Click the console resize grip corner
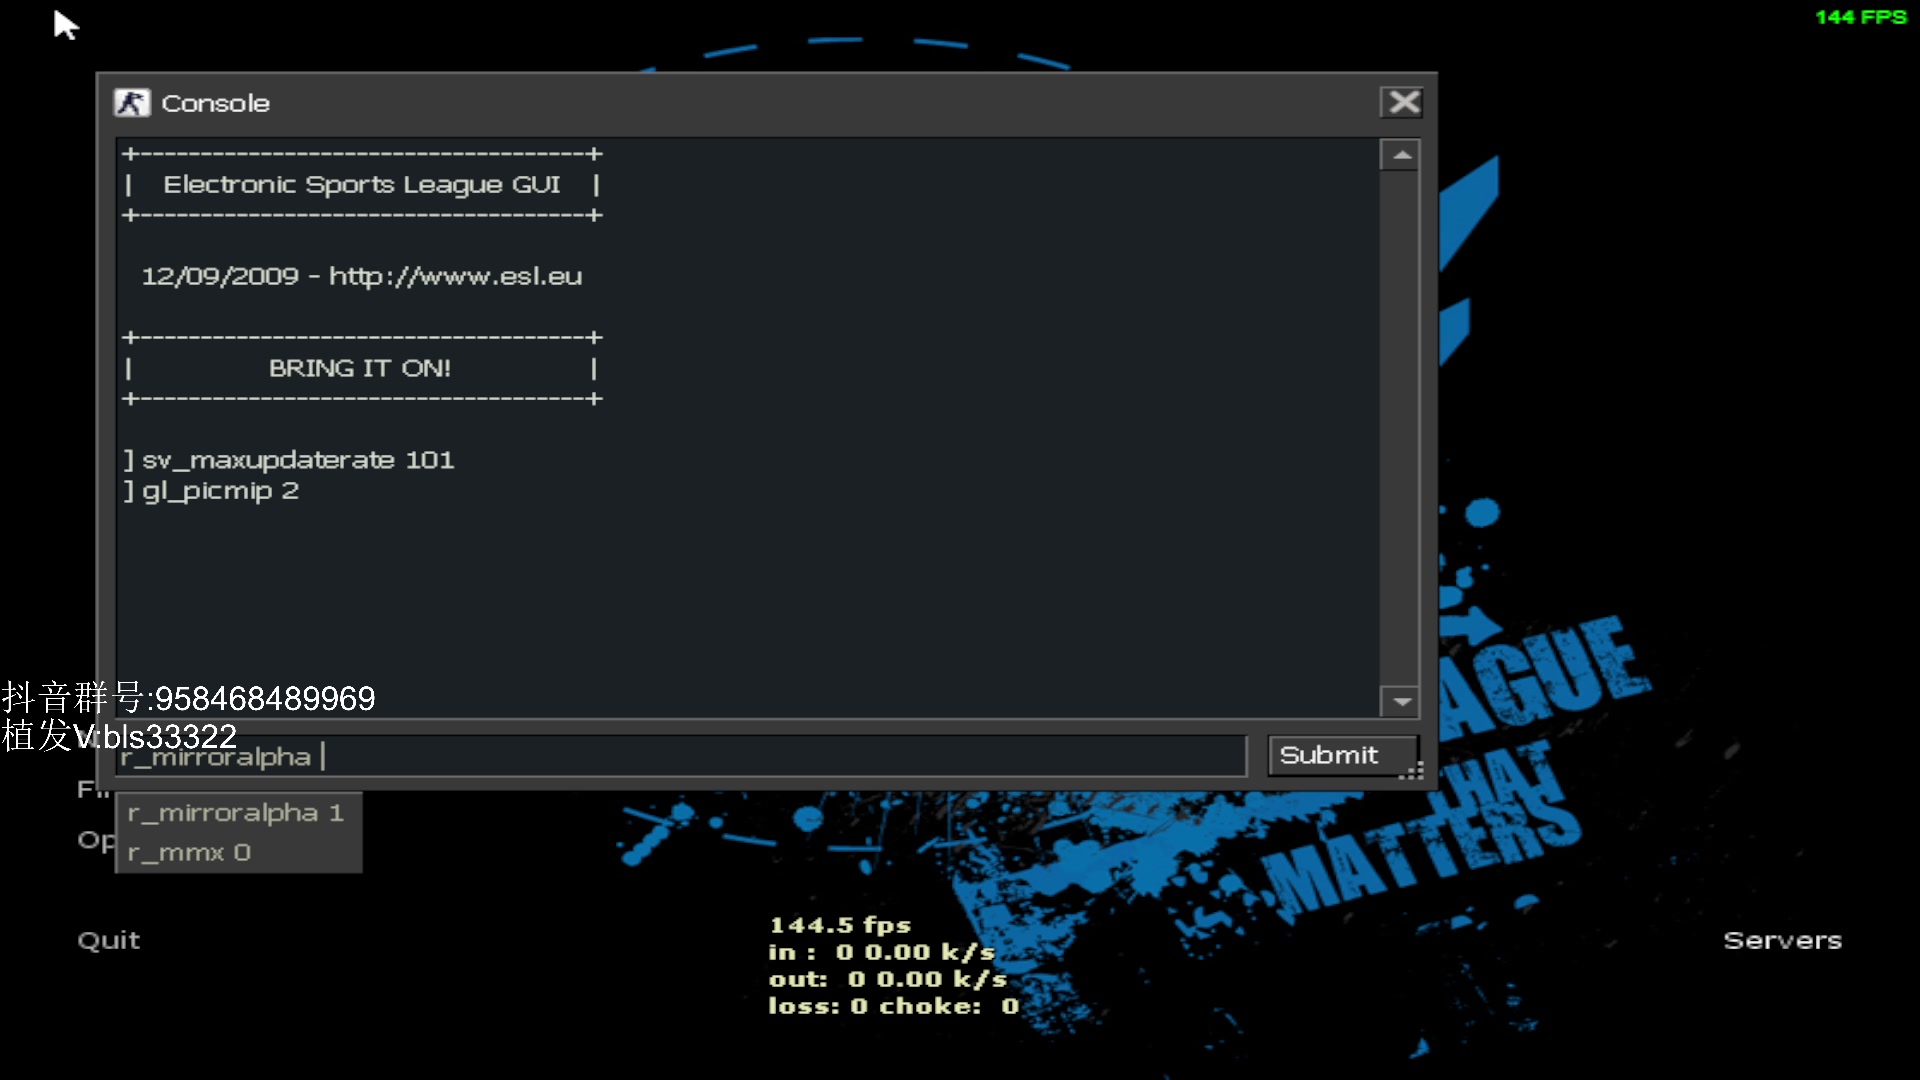The width and height of the screenshot is (1920, 1080). click(x=1413, y=772)
